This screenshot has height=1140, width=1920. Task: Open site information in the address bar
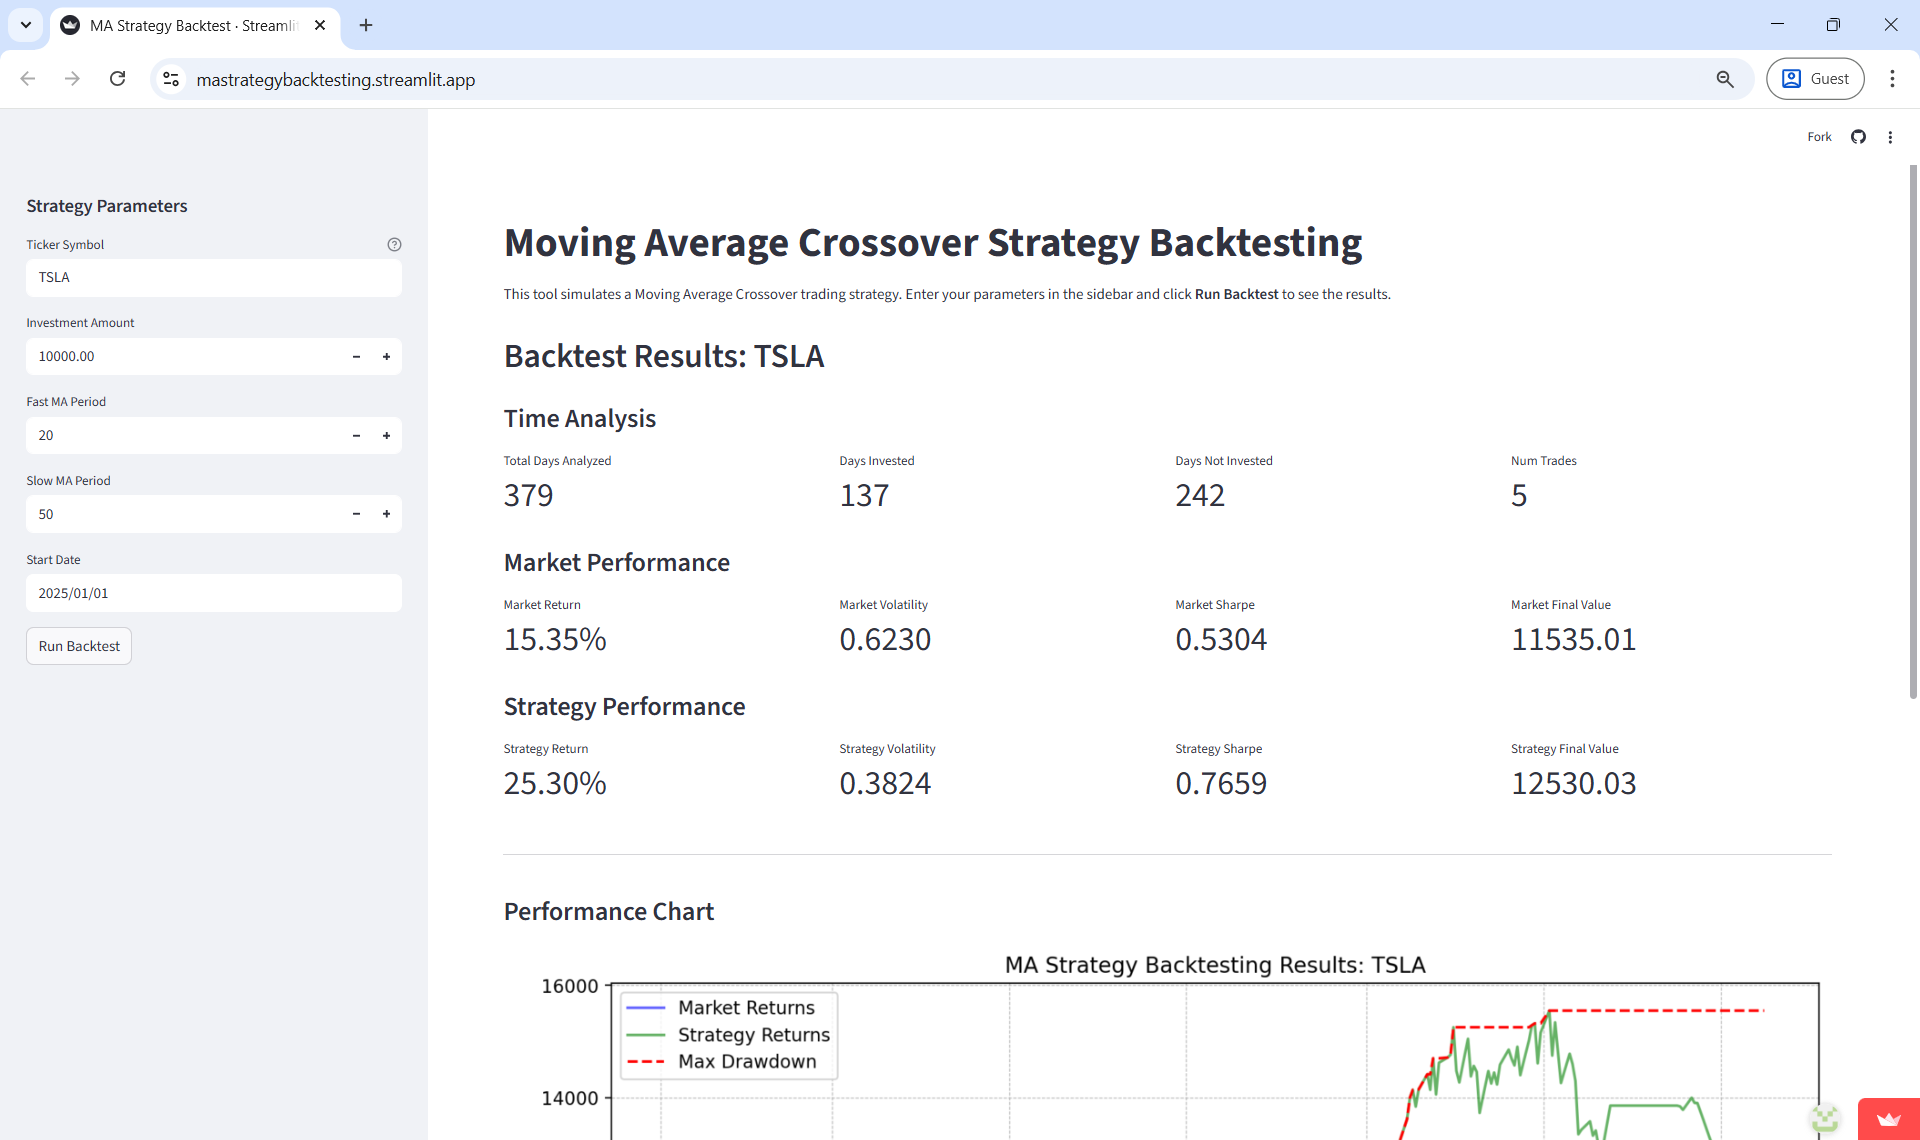(x=170, y=79)
